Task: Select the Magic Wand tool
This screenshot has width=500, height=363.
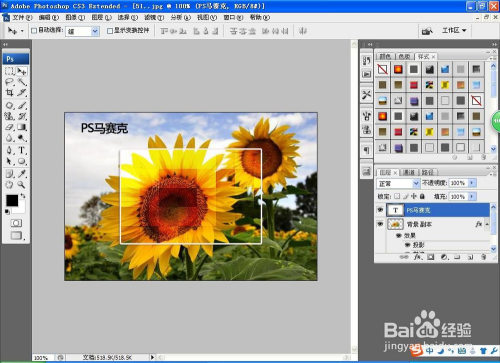Action: (x=22, y=82)
